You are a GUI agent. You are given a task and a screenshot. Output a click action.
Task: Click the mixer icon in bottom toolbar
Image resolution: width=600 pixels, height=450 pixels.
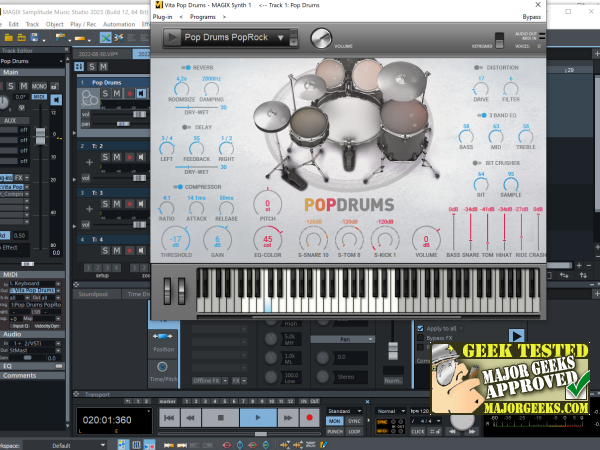tap(136, 445)
